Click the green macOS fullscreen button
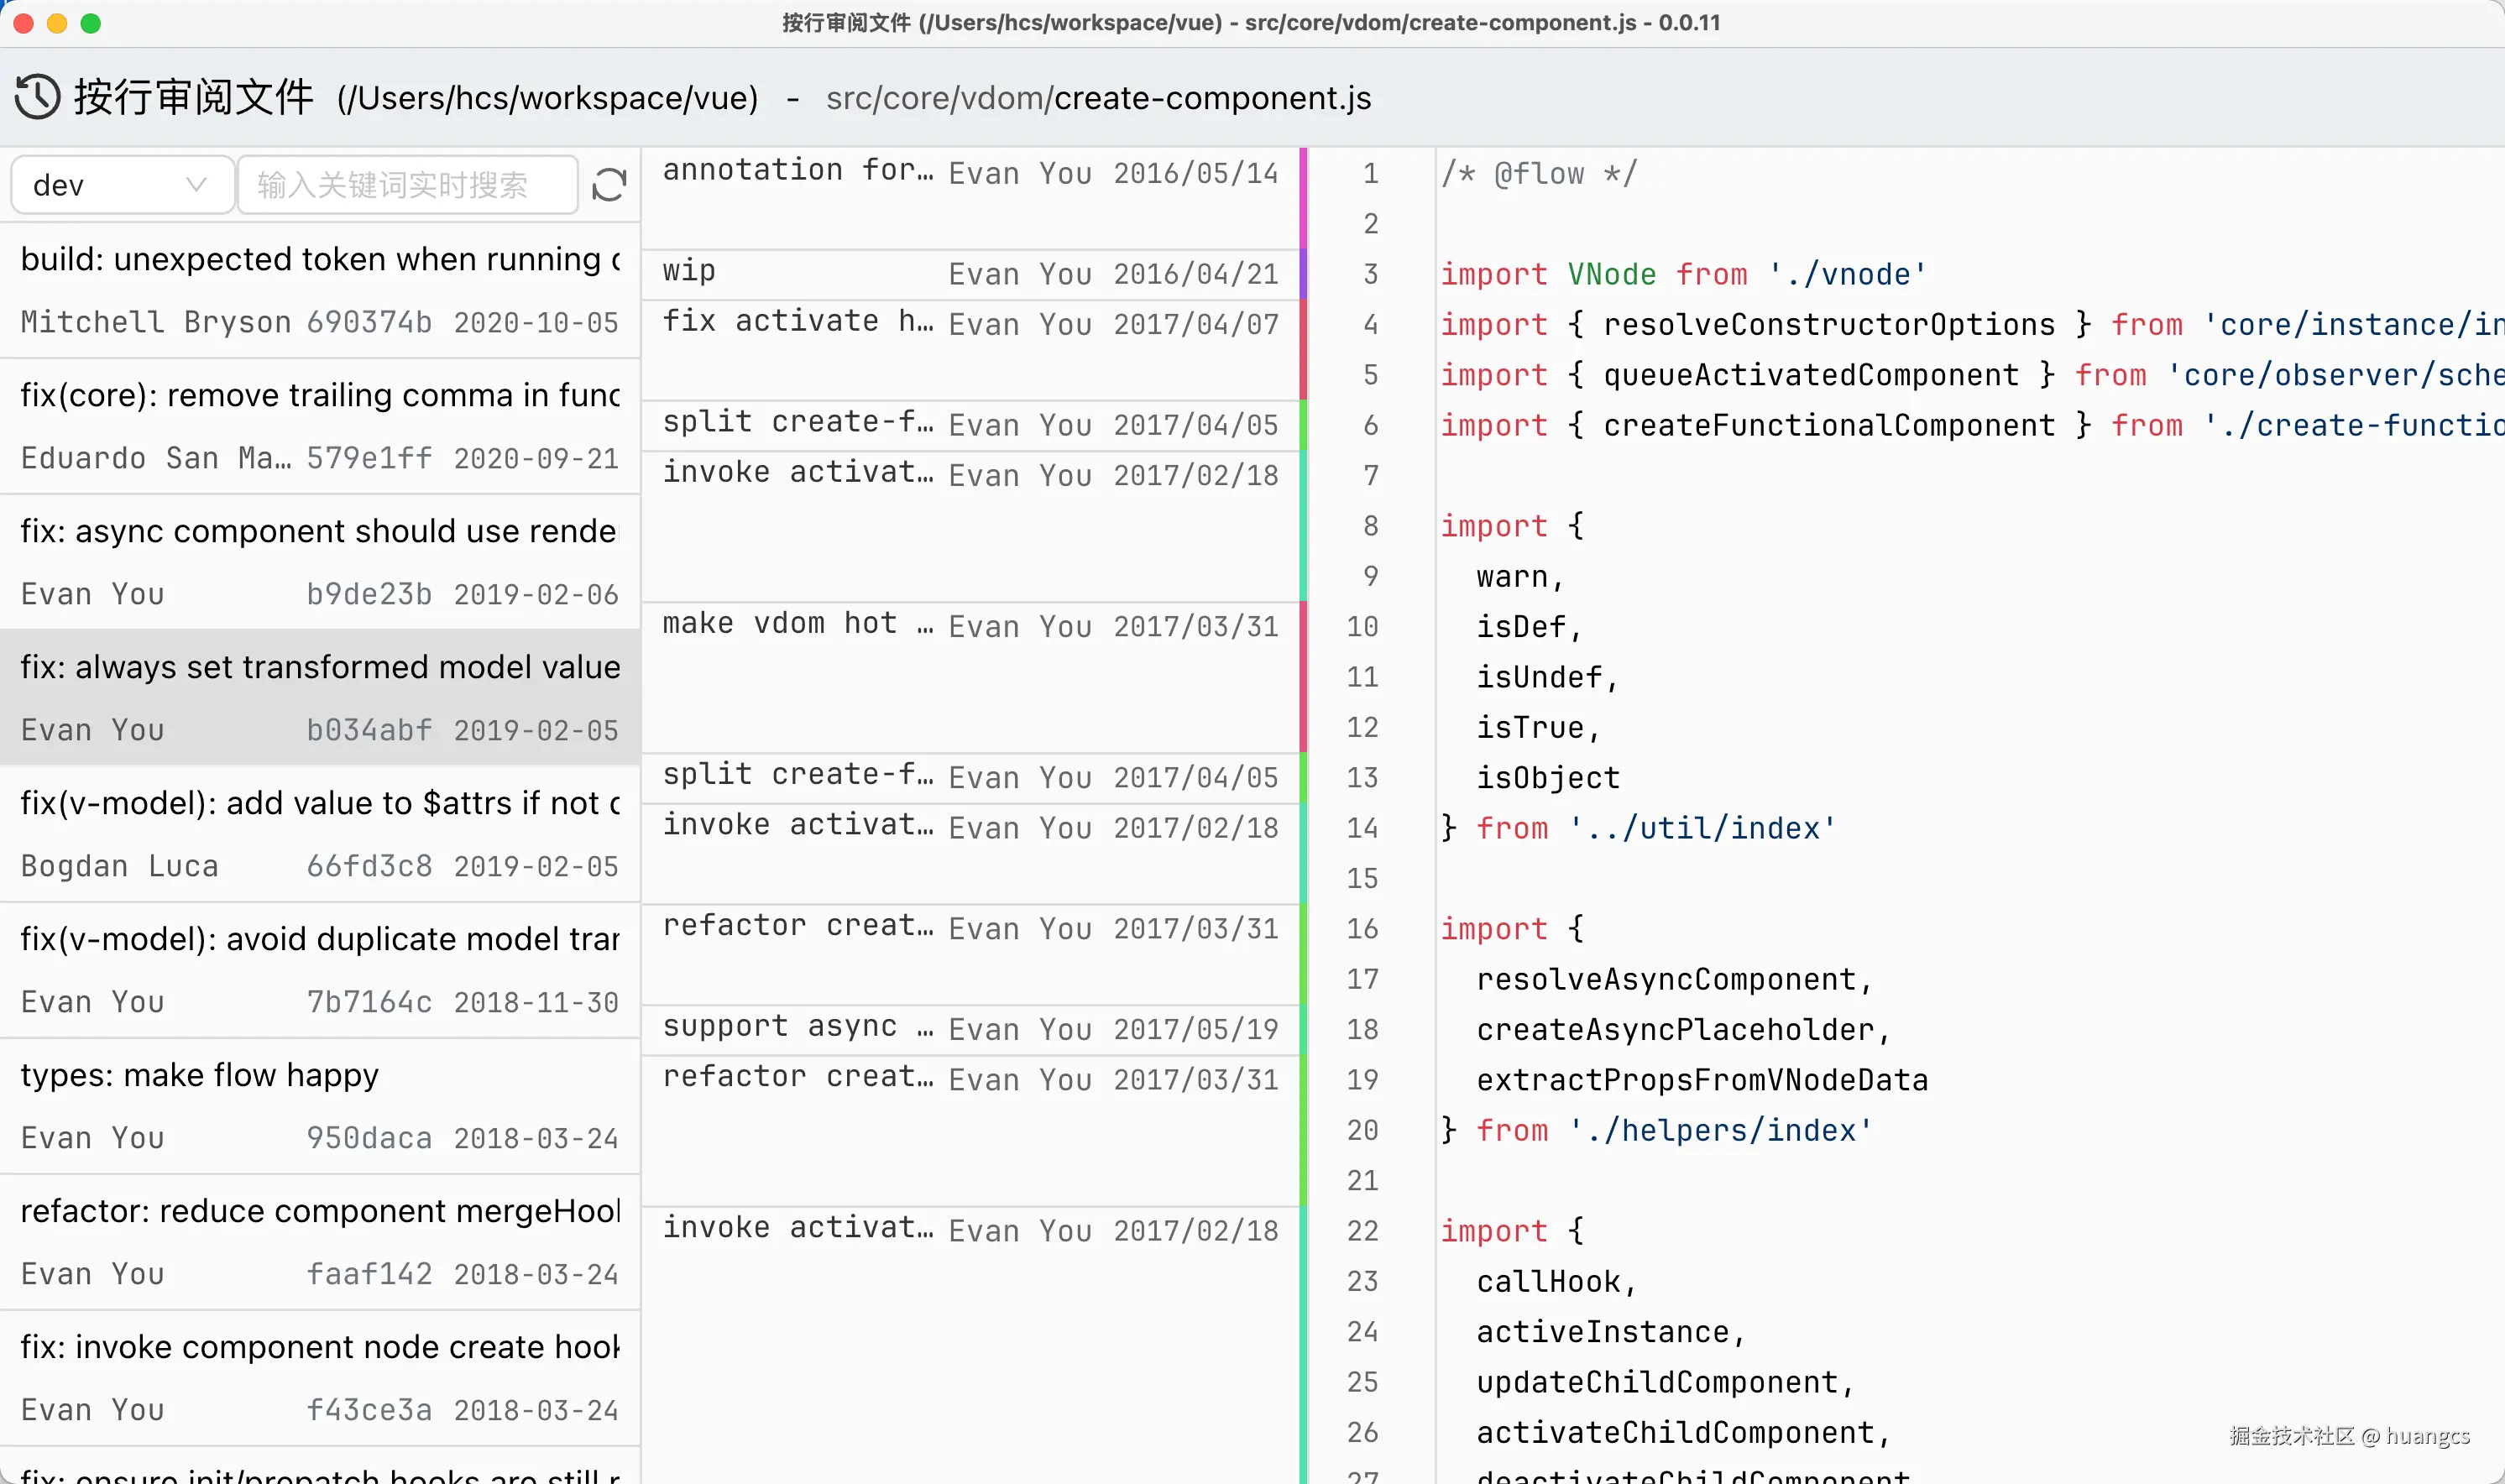The image size is (2505, 1484). pyautogui.click(x=91, y=23)
